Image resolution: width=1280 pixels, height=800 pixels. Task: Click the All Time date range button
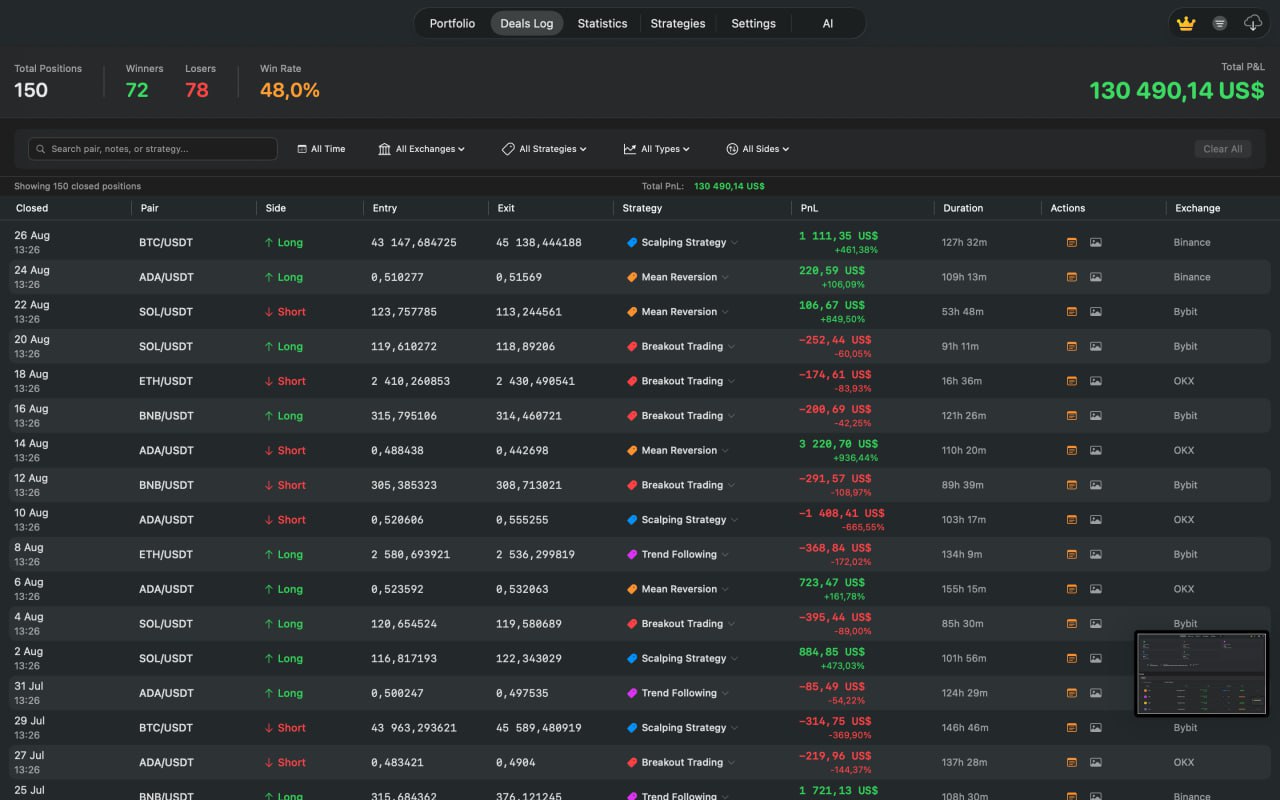pyautogui.click(x=321, y=149)
